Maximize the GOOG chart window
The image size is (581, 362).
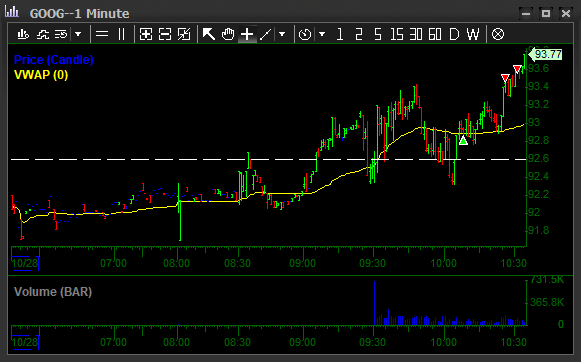(545, 14)
